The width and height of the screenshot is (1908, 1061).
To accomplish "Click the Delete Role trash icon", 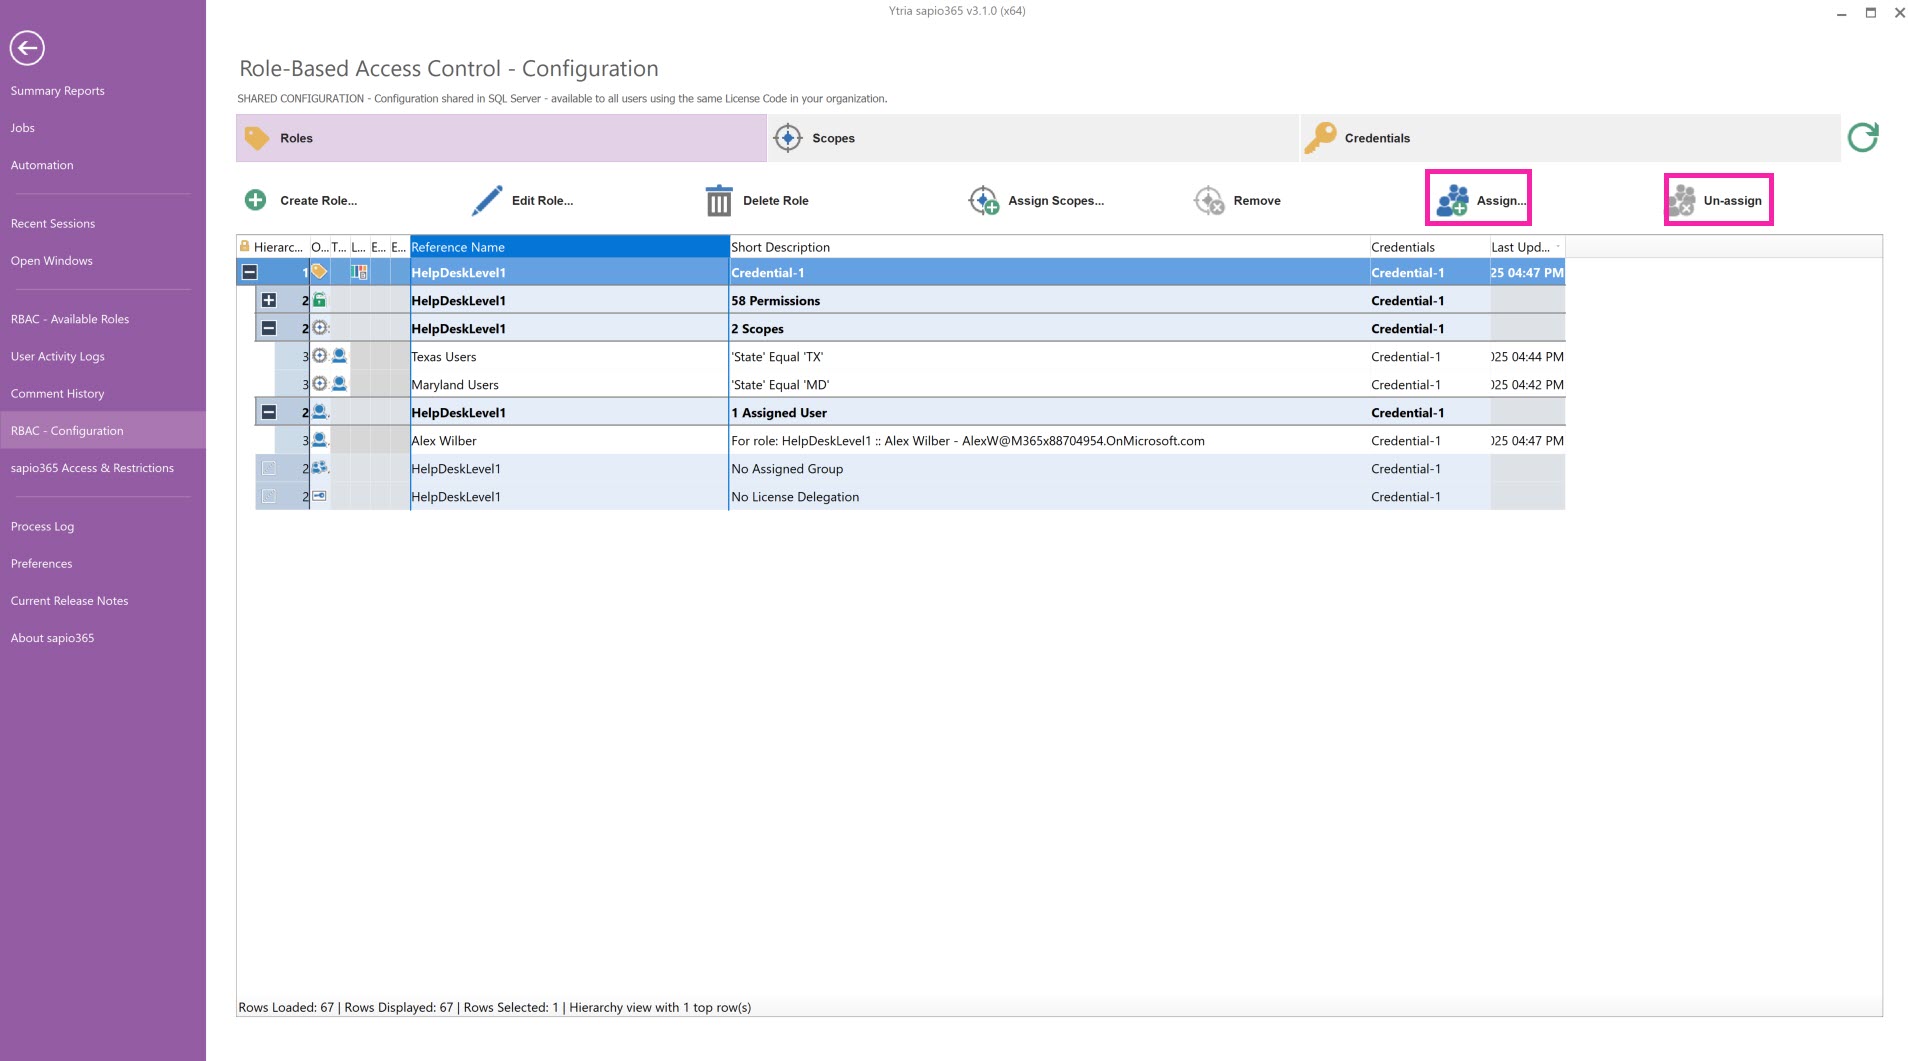I will click(x=718, y=201).
